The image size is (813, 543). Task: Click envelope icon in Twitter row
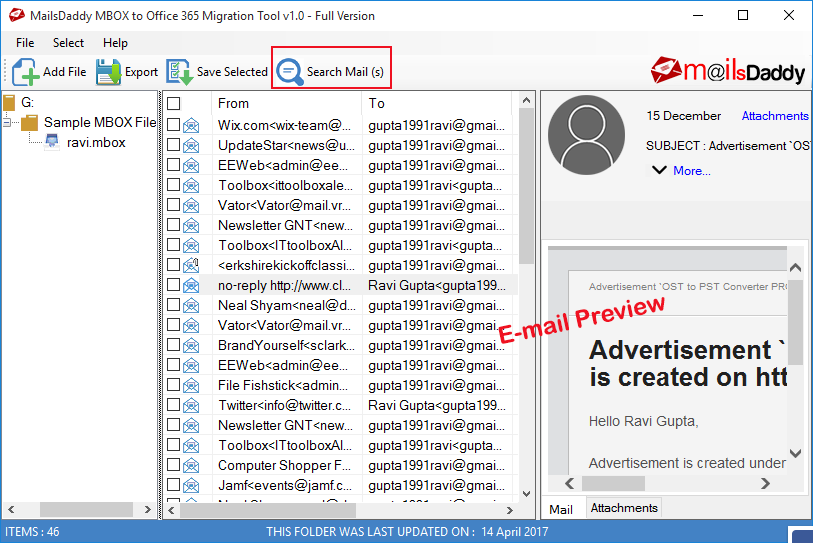click(191, 406)
